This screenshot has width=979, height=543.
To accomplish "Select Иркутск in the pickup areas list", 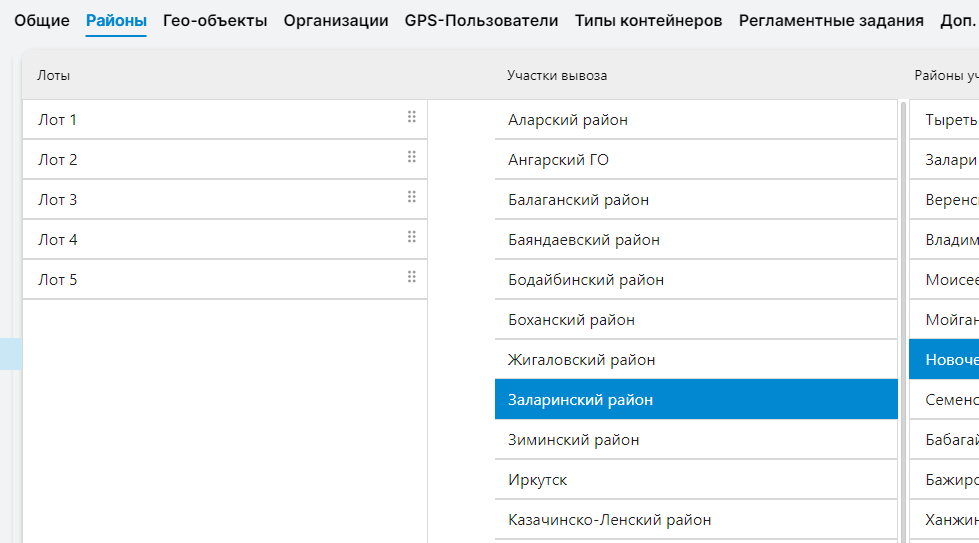I will (x=695, y=480).
